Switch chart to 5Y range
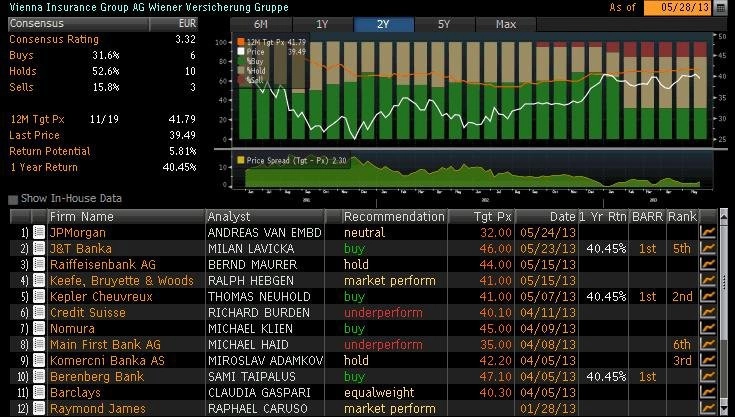The width and height of the screenshot is (735, 417). click(444, 24)
